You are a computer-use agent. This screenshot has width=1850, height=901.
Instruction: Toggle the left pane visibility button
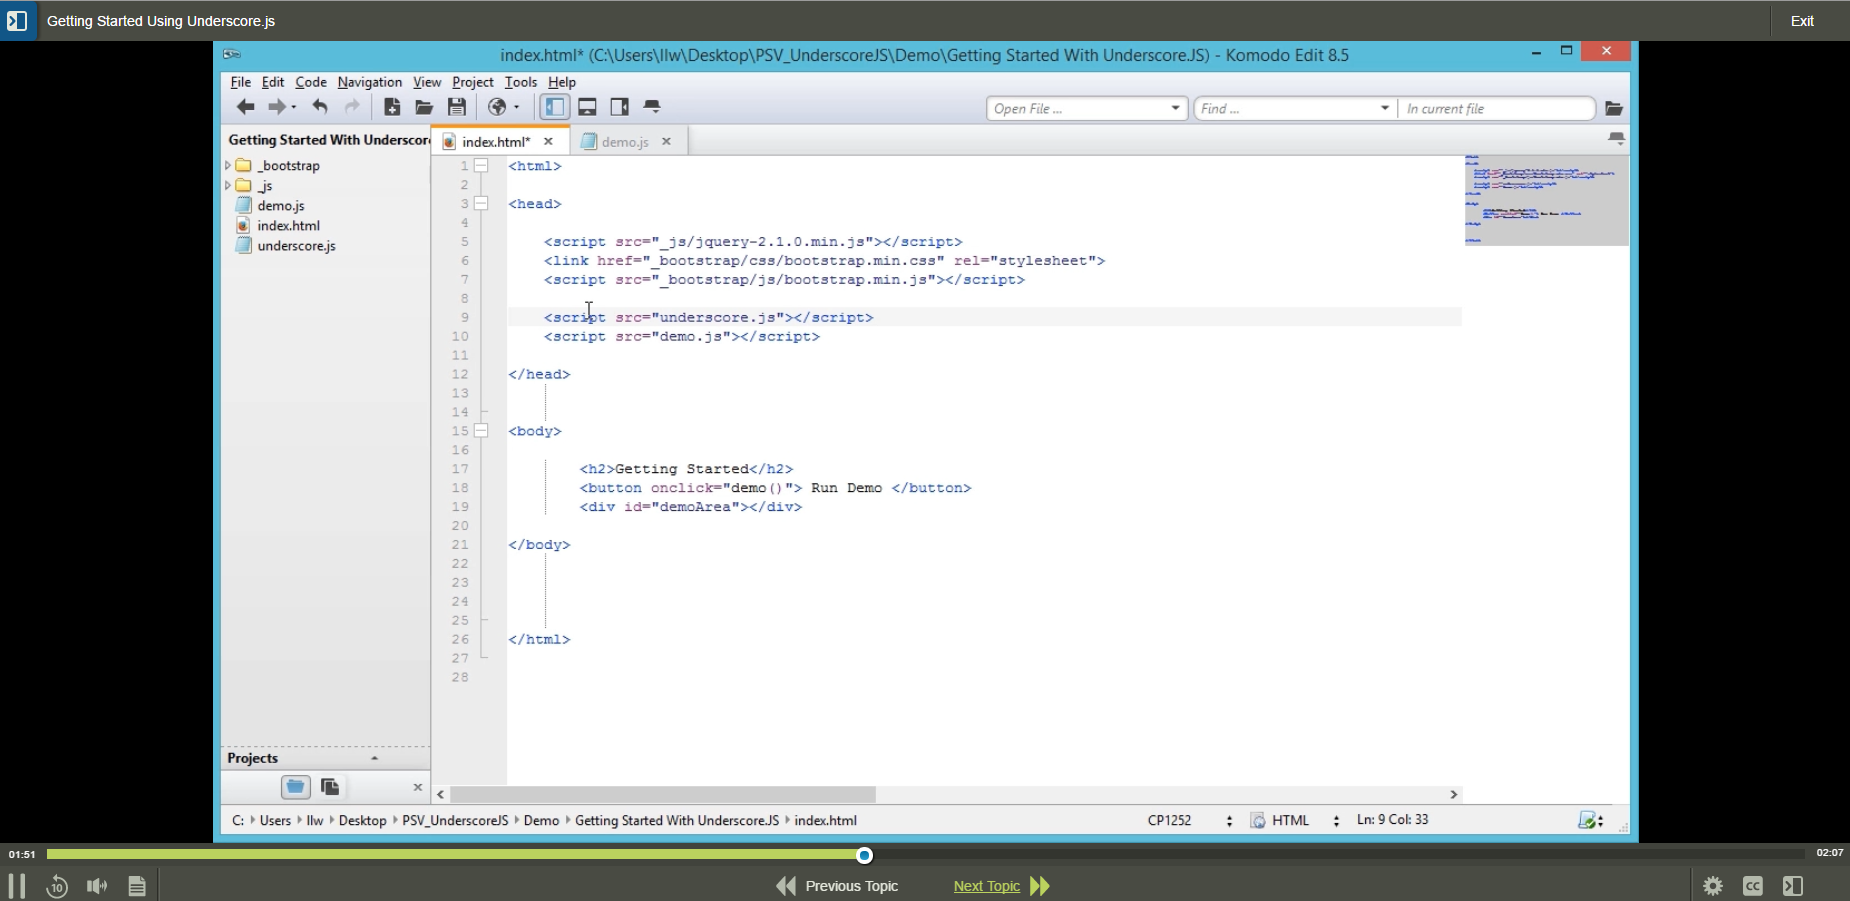click(x=554, y=107)
